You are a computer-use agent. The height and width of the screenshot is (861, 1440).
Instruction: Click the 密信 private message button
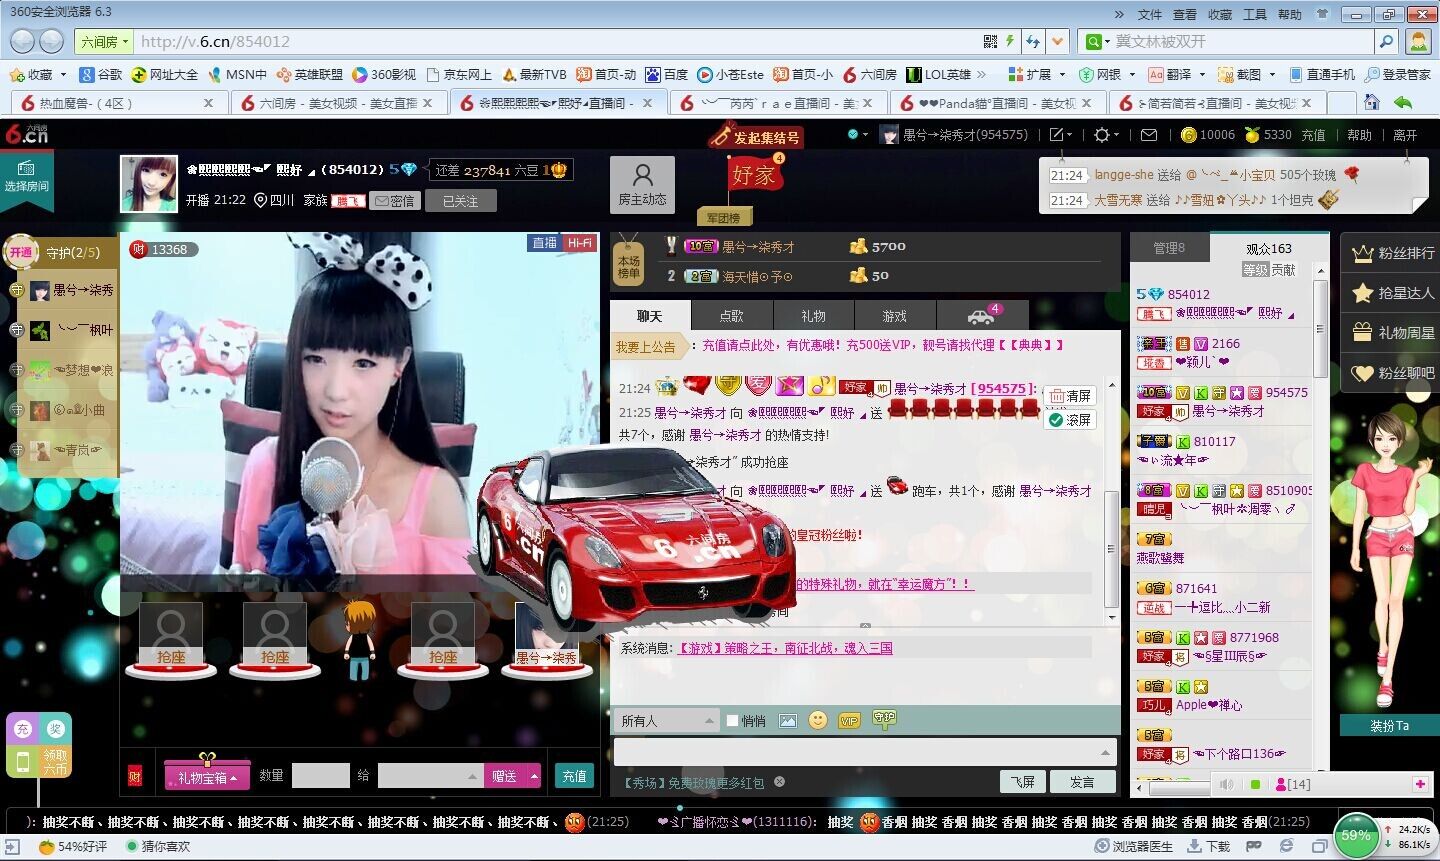(394, 201)
